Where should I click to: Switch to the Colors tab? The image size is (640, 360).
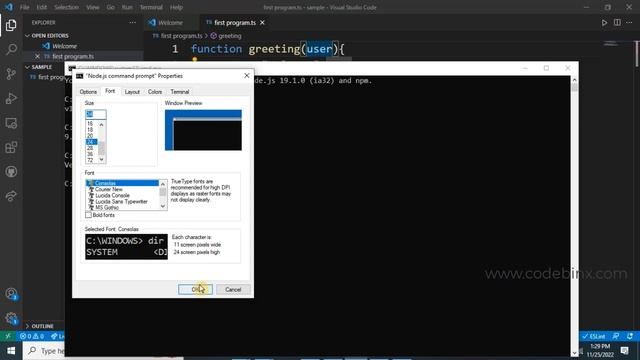[x=155, y=92]
